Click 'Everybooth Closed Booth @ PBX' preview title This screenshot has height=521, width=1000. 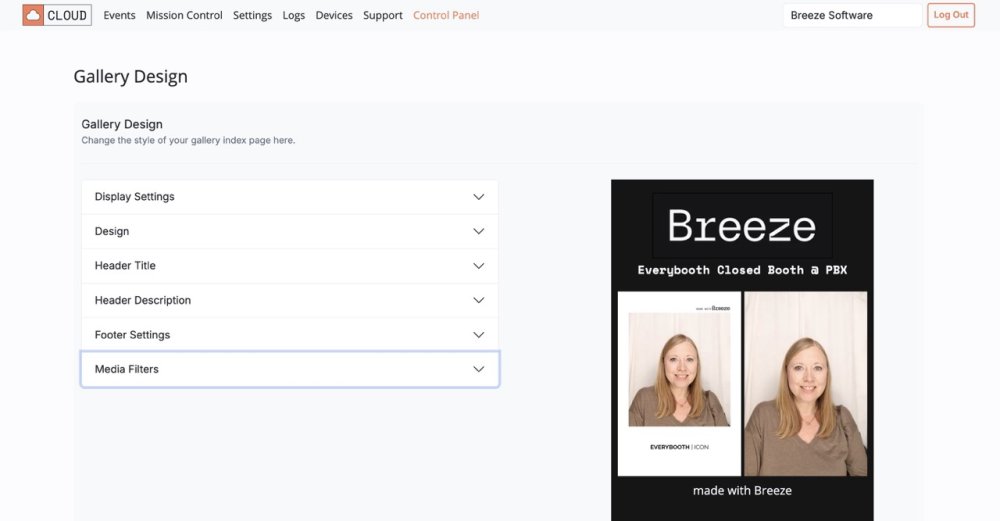[742, 270]
